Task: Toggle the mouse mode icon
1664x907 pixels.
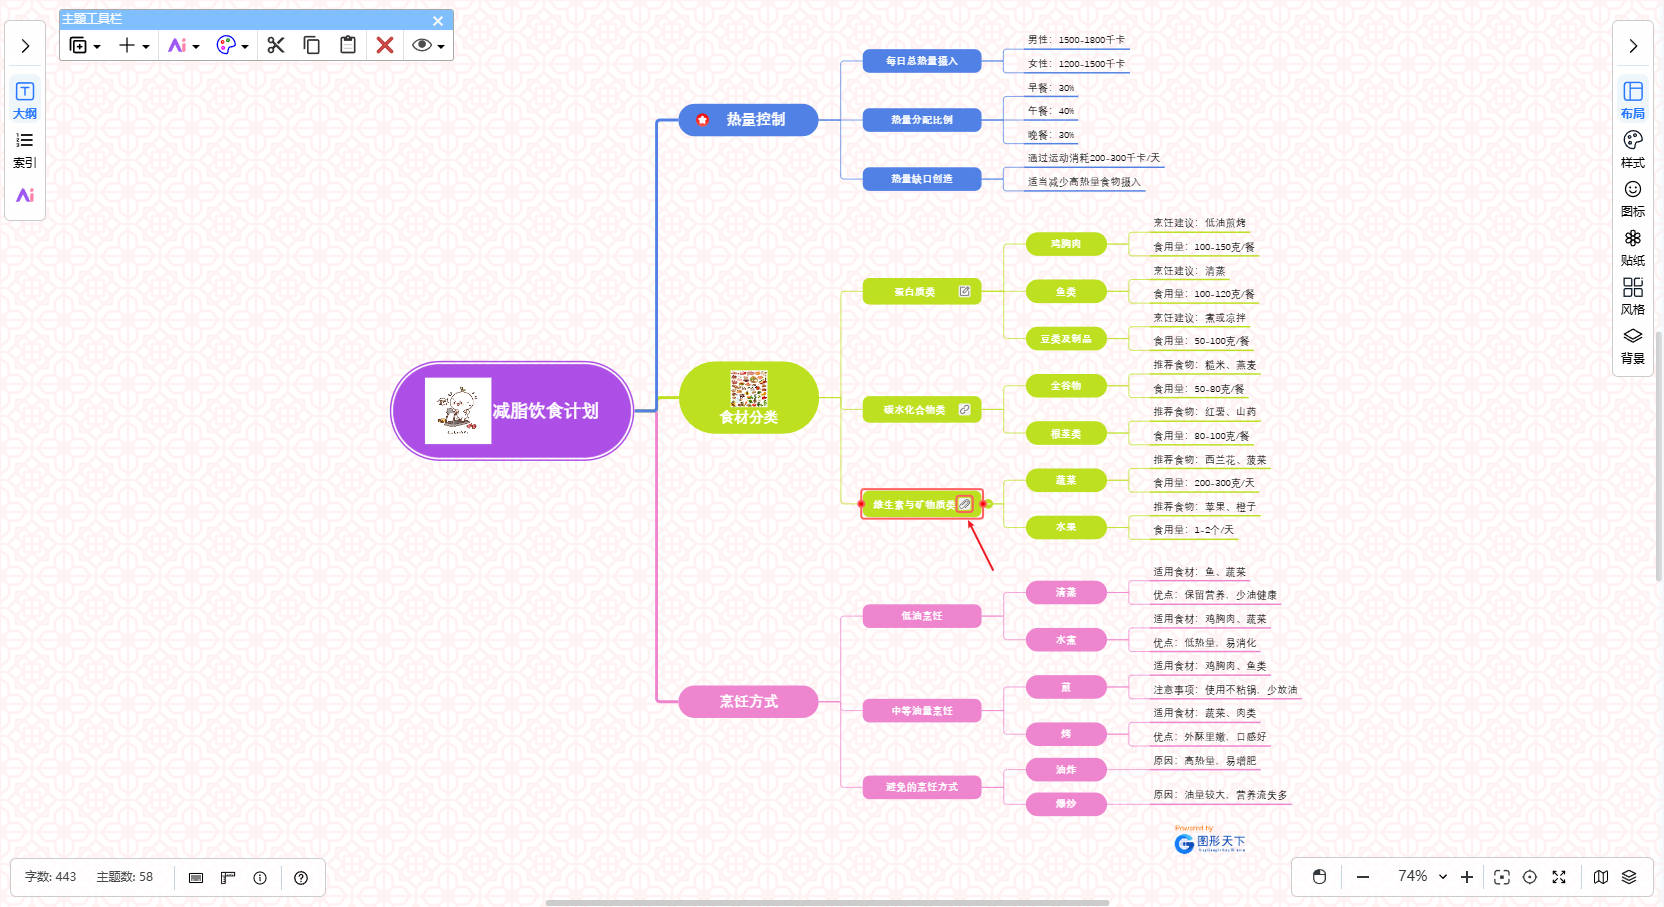Action: tap(1319, 877)
